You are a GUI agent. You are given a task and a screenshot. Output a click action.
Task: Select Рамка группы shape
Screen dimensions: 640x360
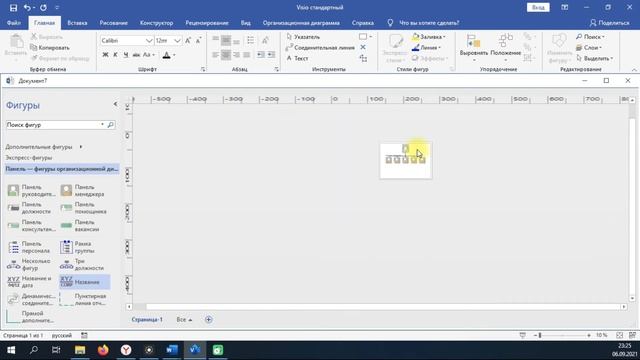[78, 247]
